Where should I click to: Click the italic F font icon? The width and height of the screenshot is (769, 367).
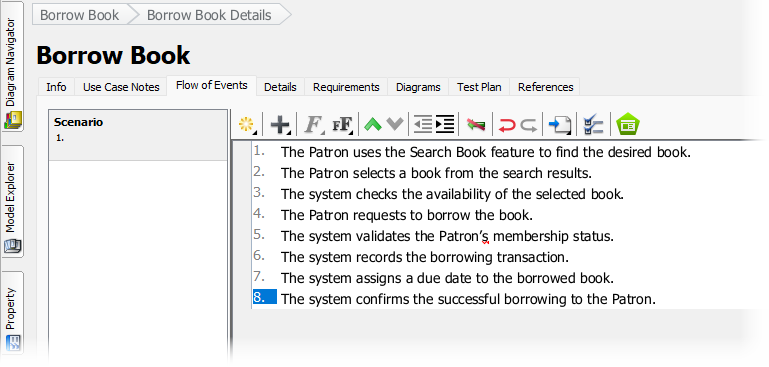313,125
